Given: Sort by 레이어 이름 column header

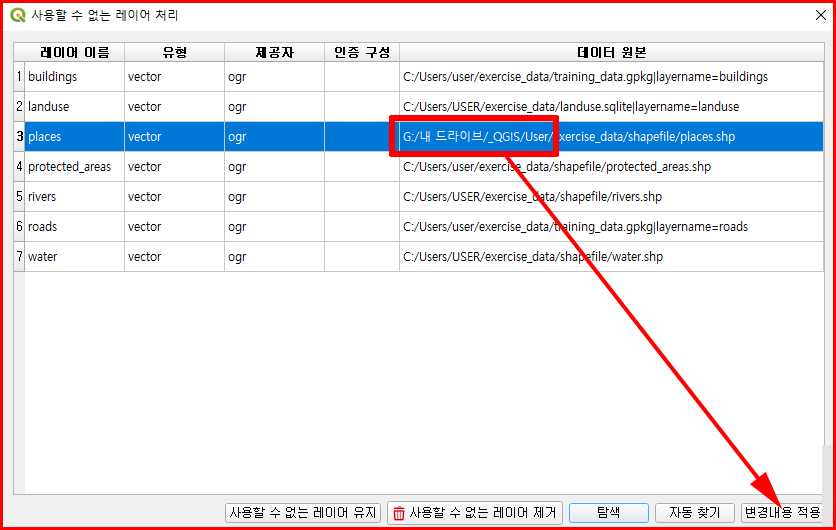Looking at the screenshot, I should pyautogui.click(x=74, y=52).
